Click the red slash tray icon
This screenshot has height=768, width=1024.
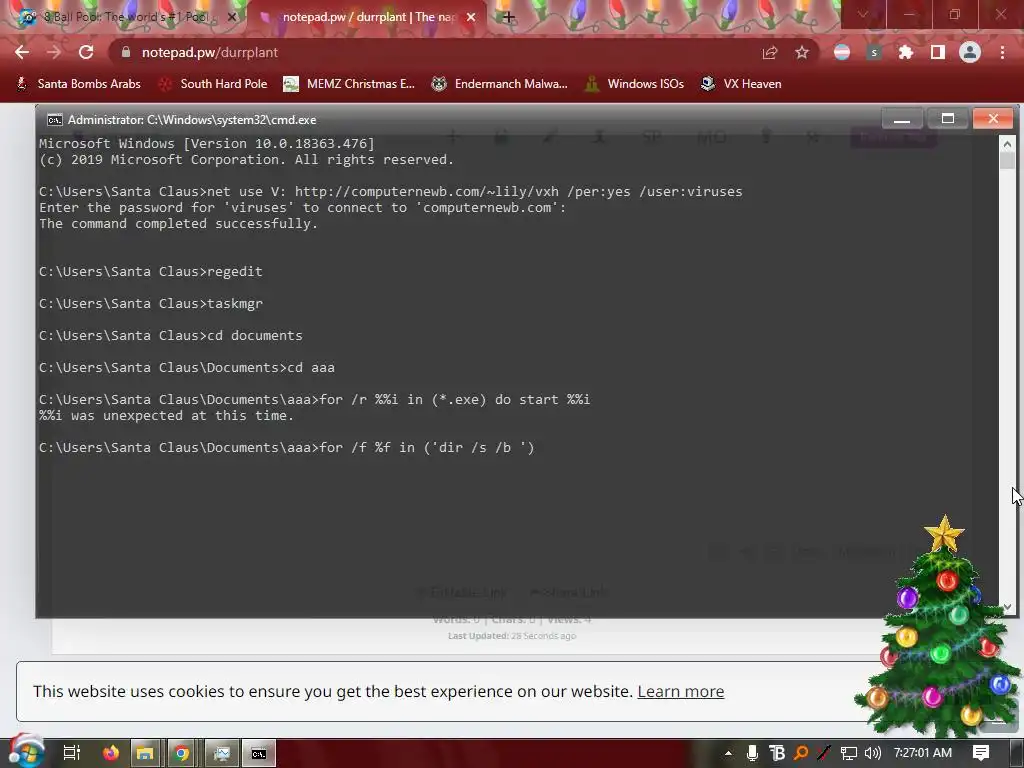(x=824, y=753)
